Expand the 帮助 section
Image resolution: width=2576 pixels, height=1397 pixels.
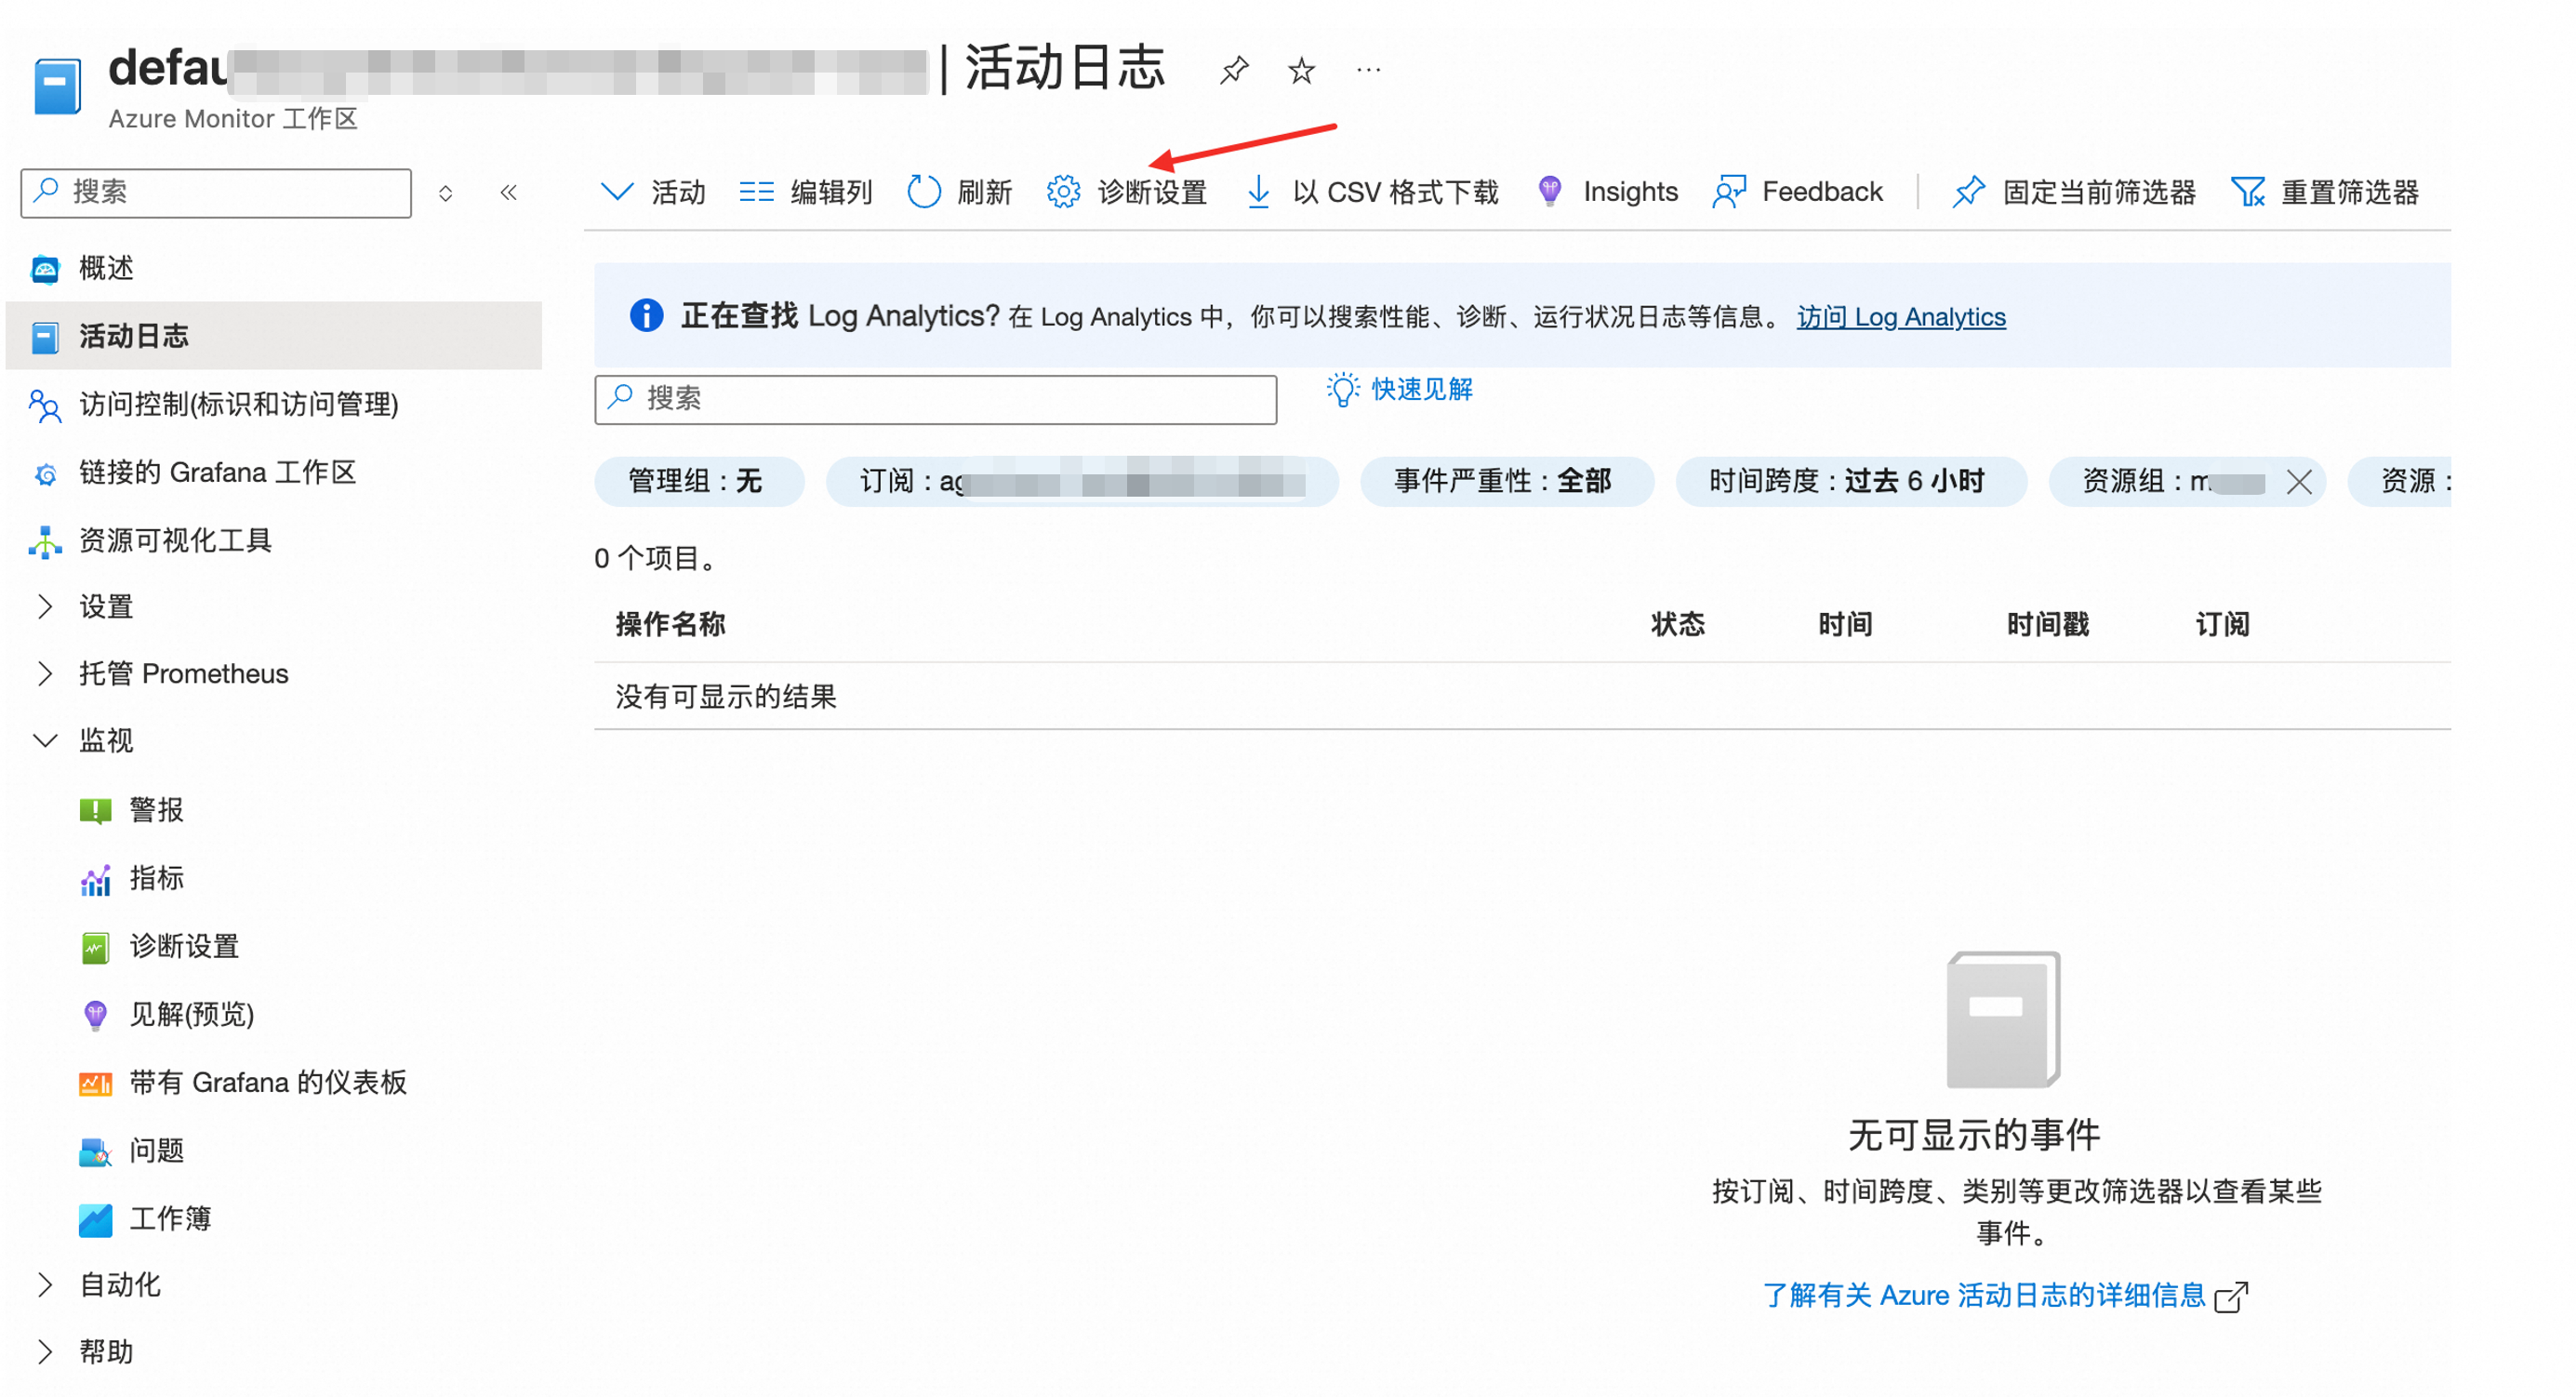click(45, 1351)
